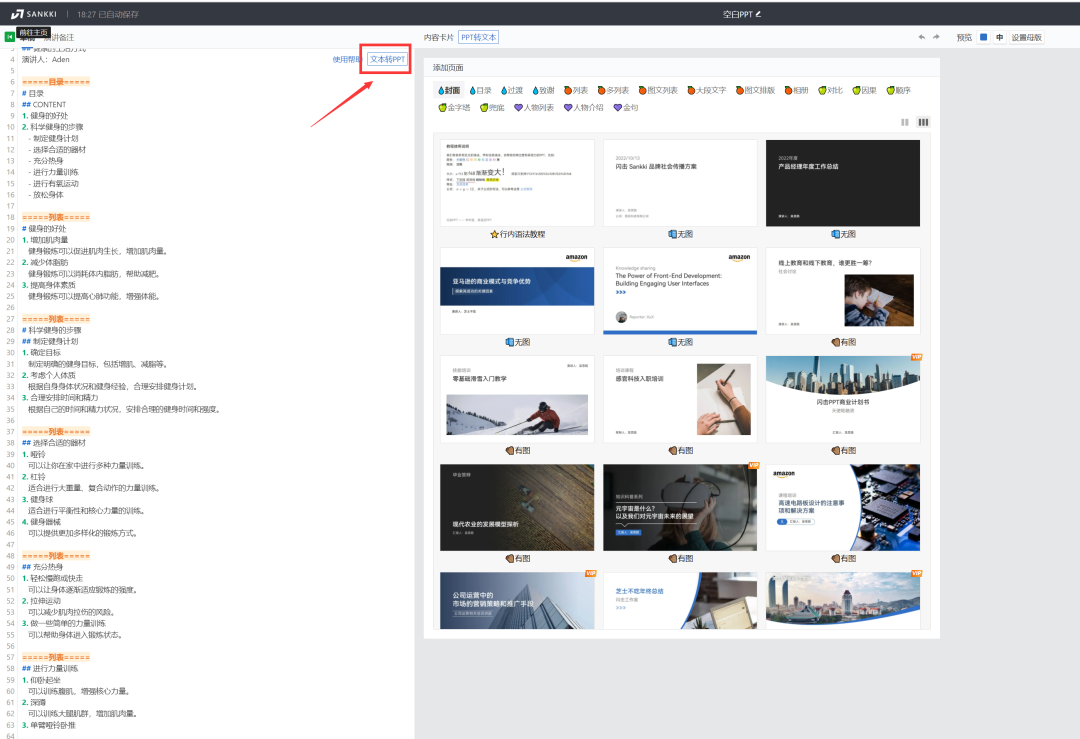
Task: Click the redo arrow icon
Action: pos(936,37)
